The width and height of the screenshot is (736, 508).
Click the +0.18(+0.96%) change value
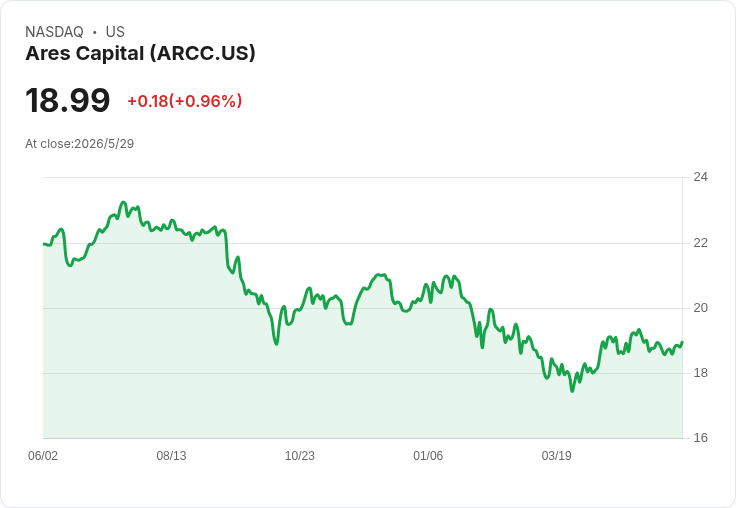[x=184, y=101]
